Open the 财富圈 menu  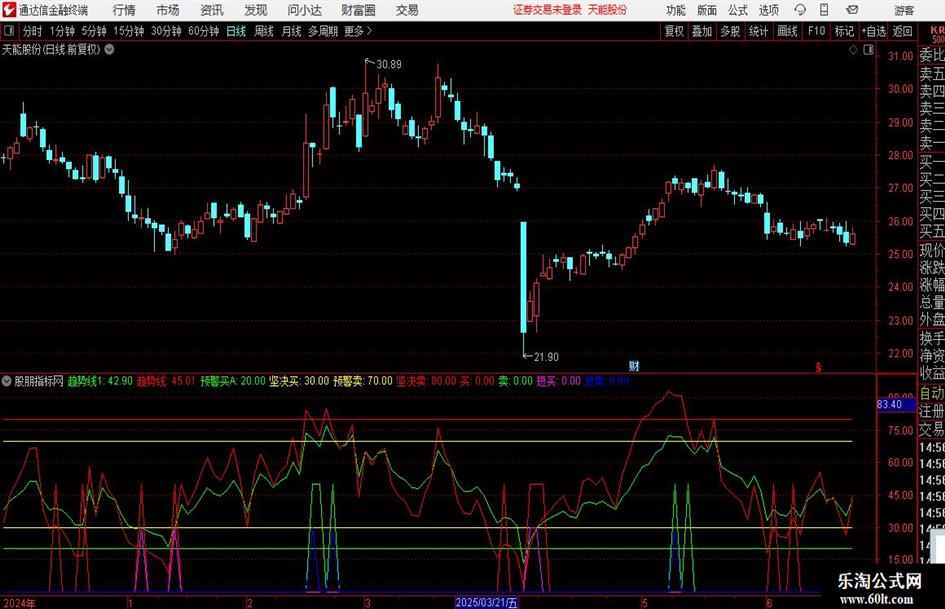[358, 10]
